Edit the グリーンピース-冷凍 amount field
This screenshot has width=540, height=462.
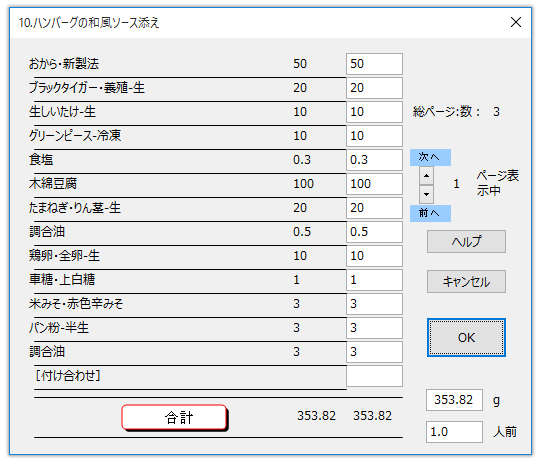(374, 136)
